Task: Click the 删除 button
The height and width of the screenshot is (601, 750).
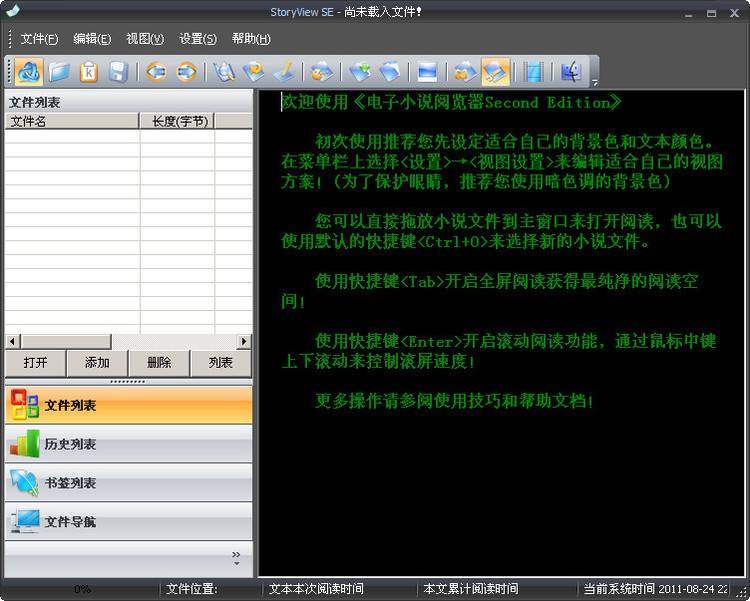Action: (159, 363)
